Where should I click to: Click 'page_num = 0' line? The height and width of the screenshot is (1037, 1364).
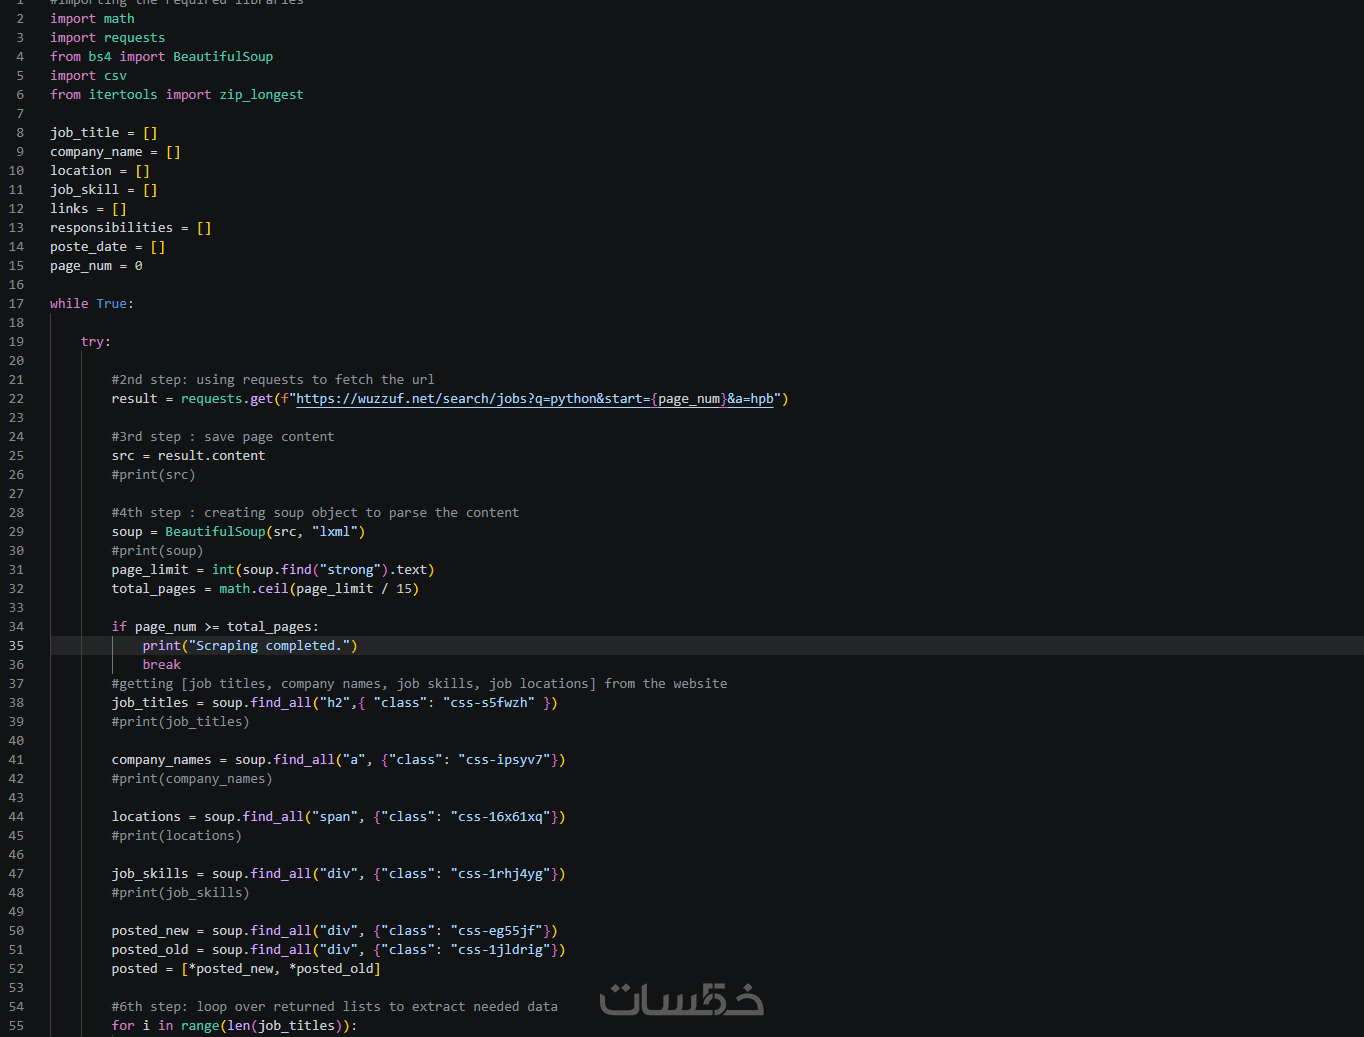click(96, 266)
